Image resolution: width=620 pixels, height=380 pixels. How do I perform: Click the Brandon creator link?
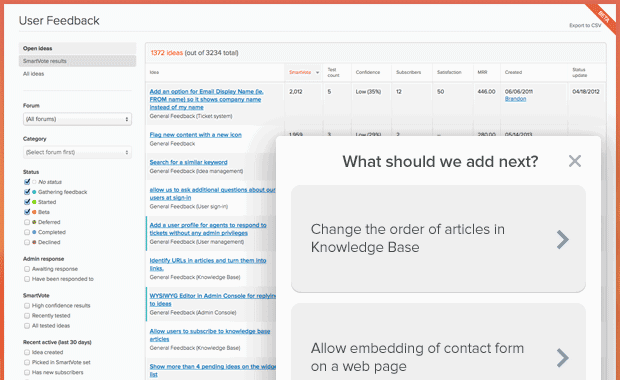[x=515, y=99]
